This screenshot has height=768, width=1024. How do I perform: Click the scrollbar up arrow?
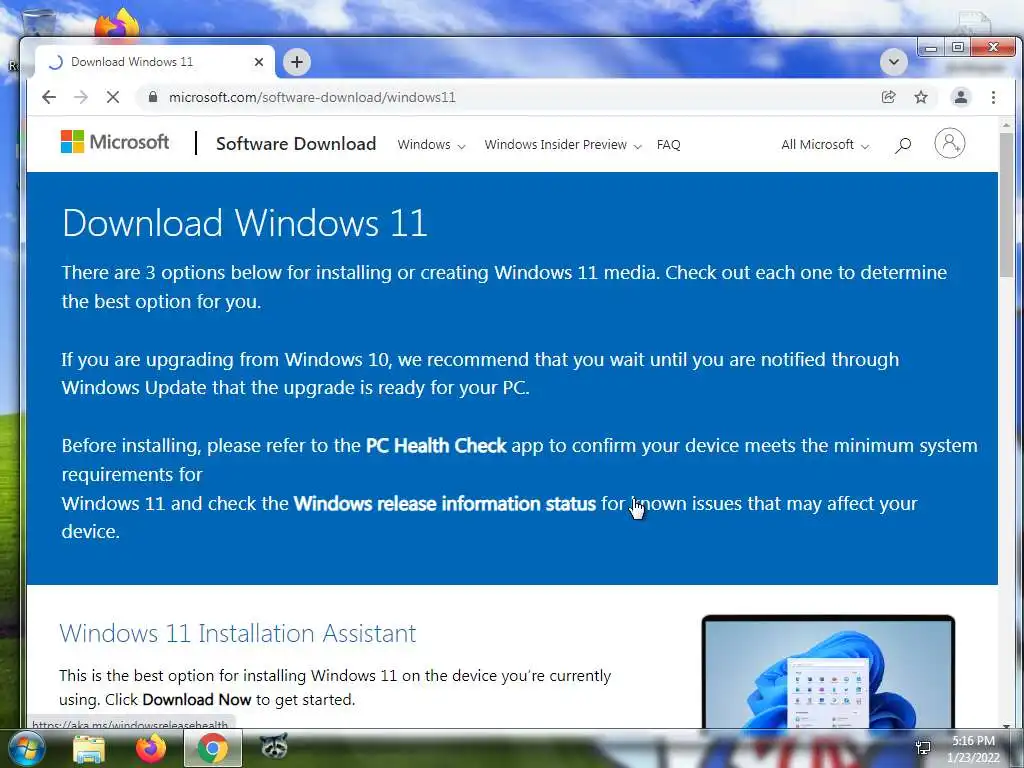1006,124
